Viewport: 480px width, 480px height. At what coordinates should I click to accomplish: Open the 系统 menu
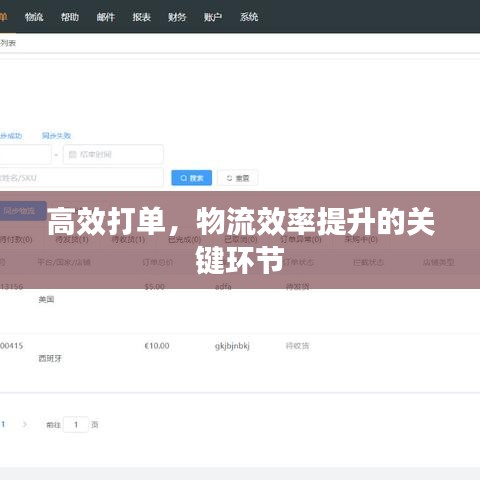click(x=249, y=17)
